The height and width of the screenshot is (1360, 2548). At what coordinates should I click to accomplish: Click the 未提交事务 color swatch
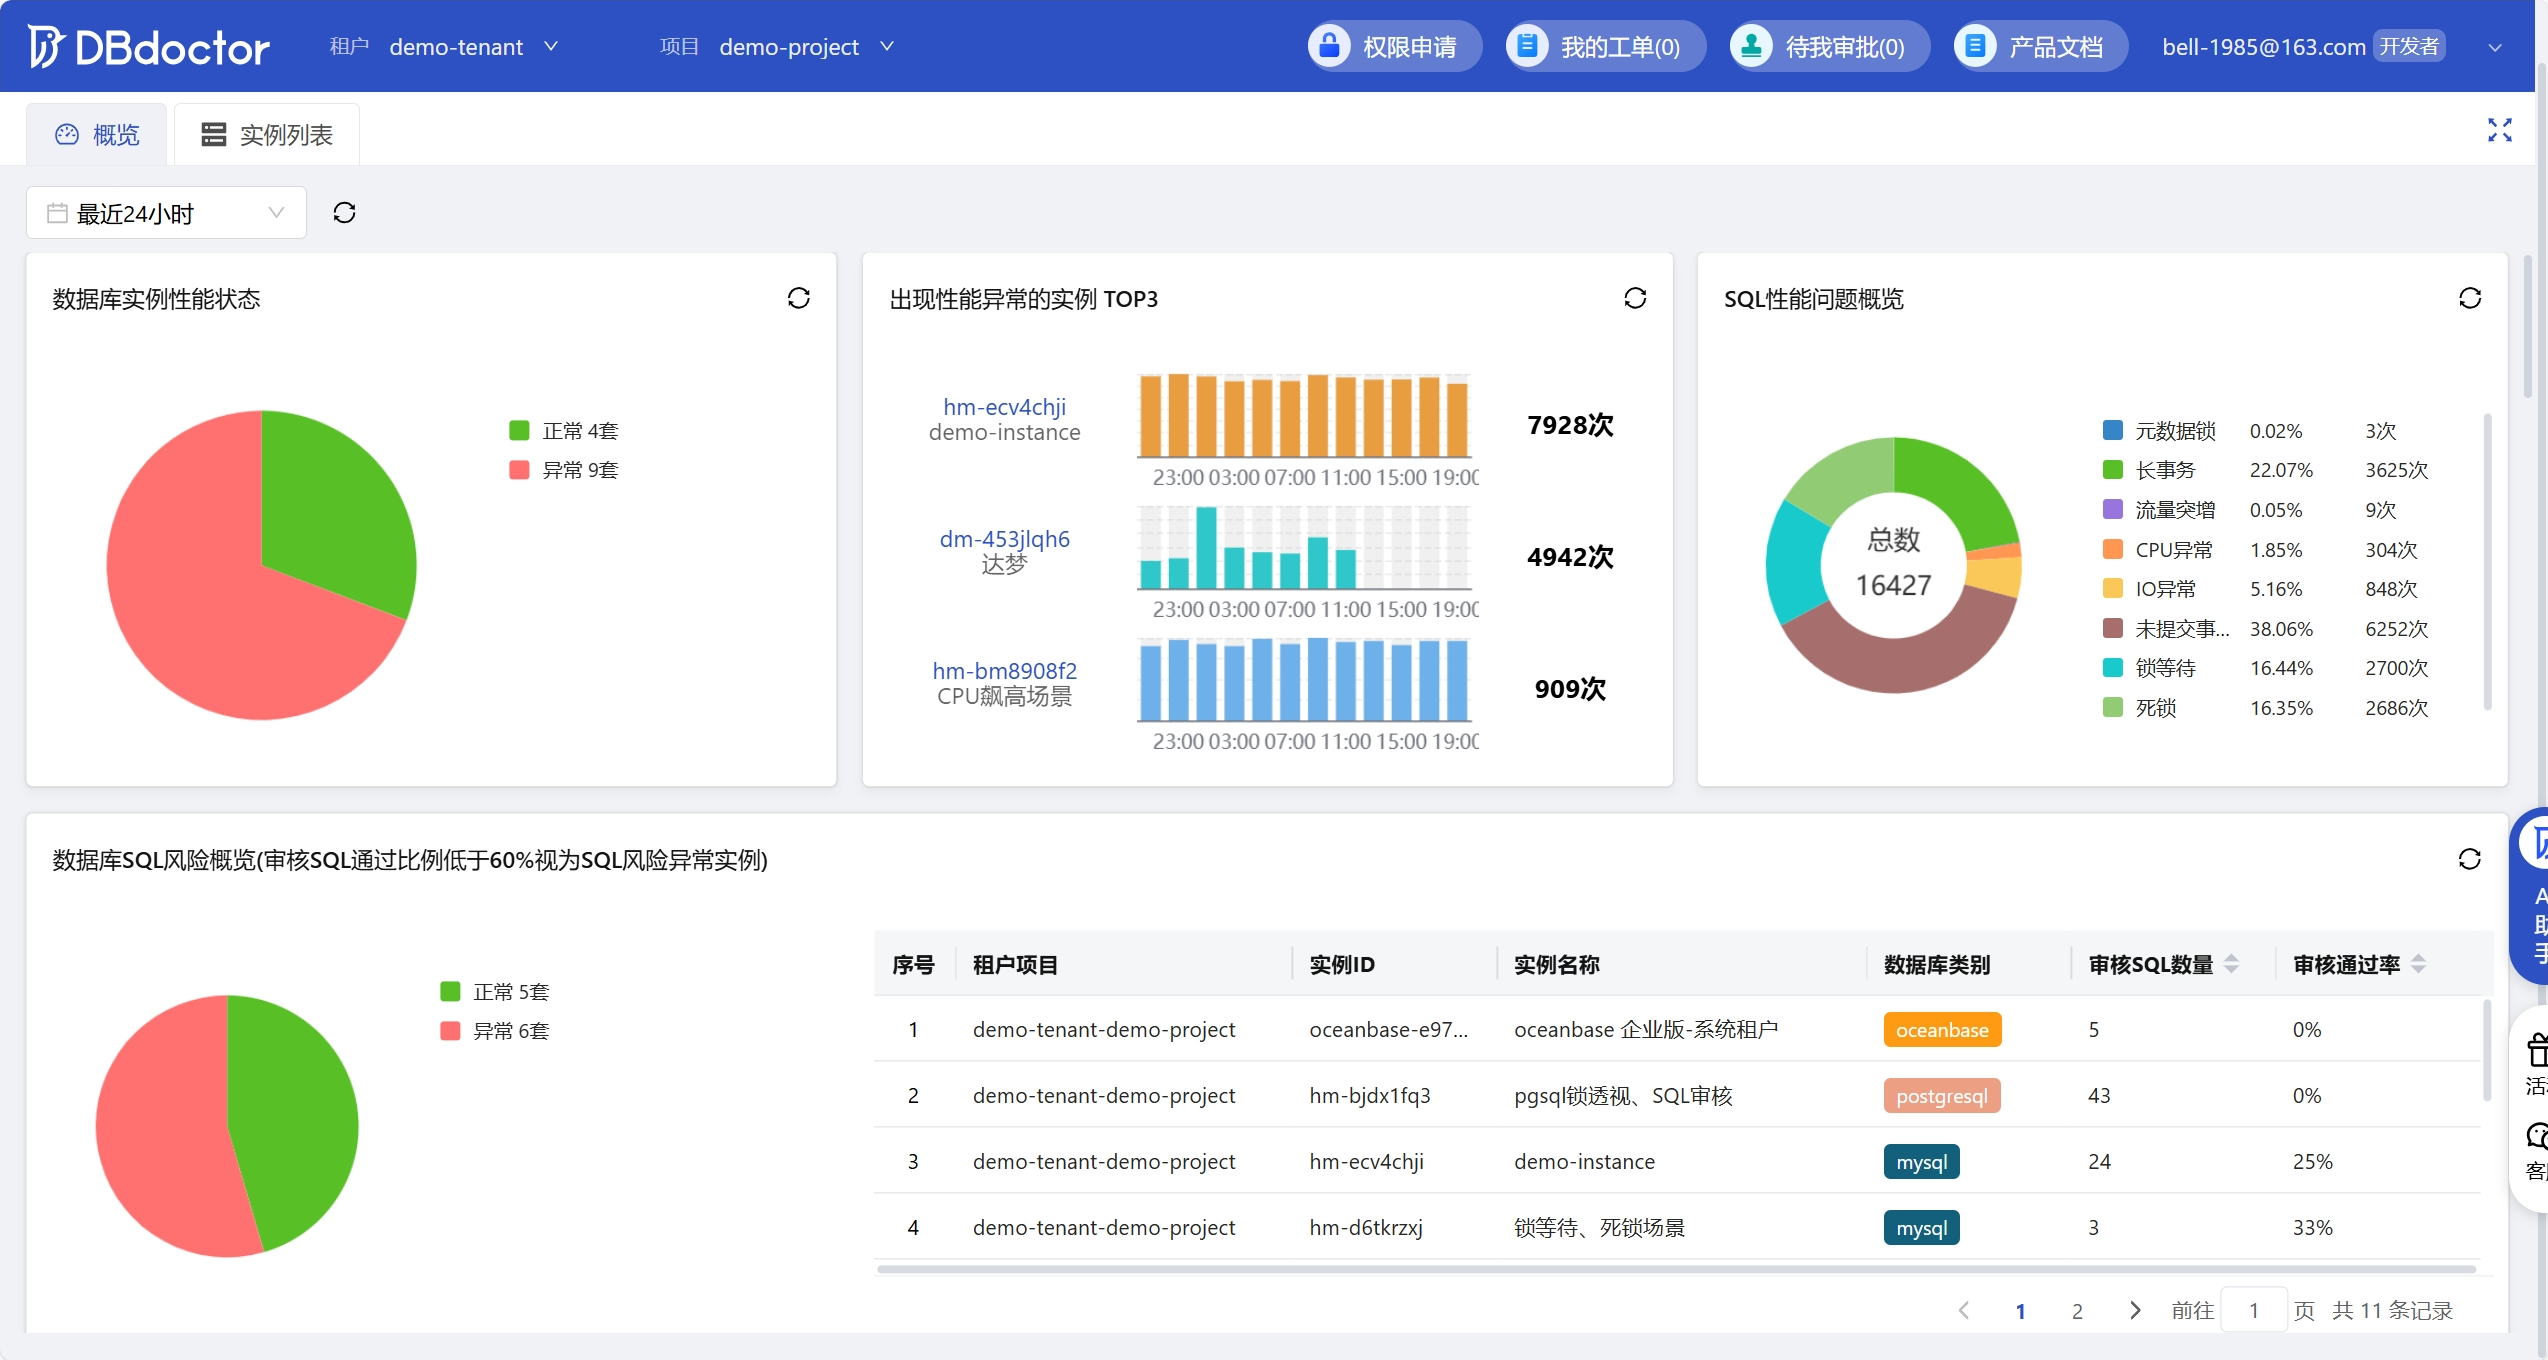2113,628
